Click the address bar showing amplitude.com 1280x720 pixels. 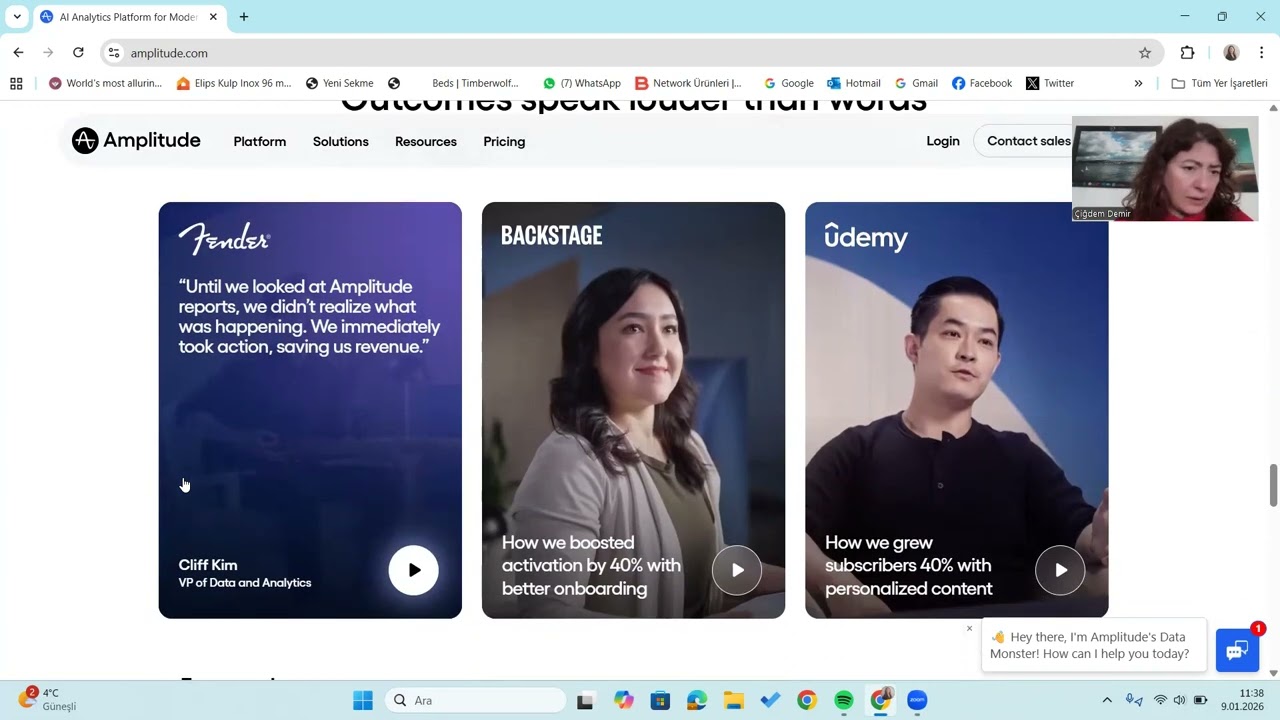[632, 53]
